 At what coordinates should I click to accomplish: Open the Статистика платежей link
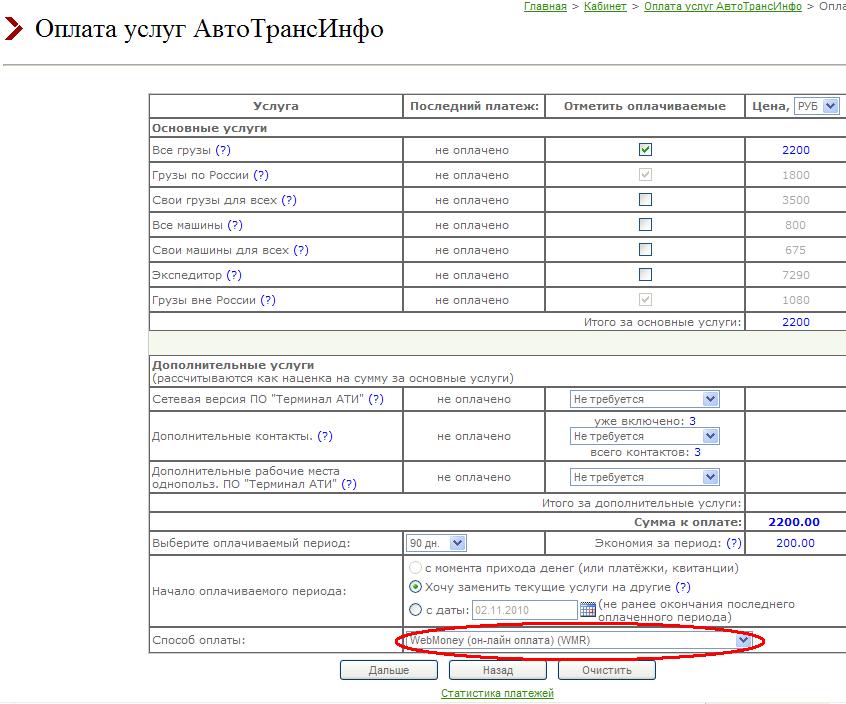pyautogui.click(x=497, y=693)
